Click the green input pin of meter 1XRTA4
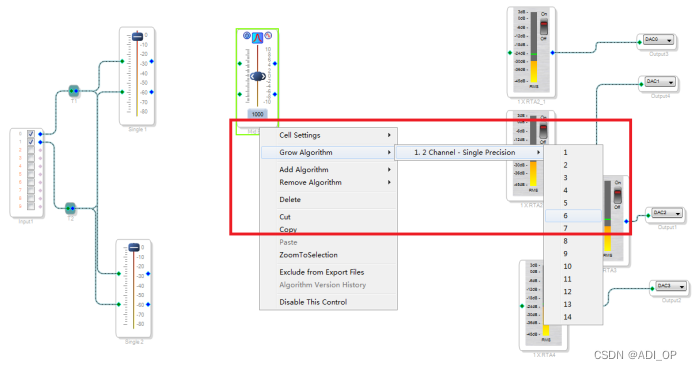This screenshot has width=692, height=370. tap(522, 306)
